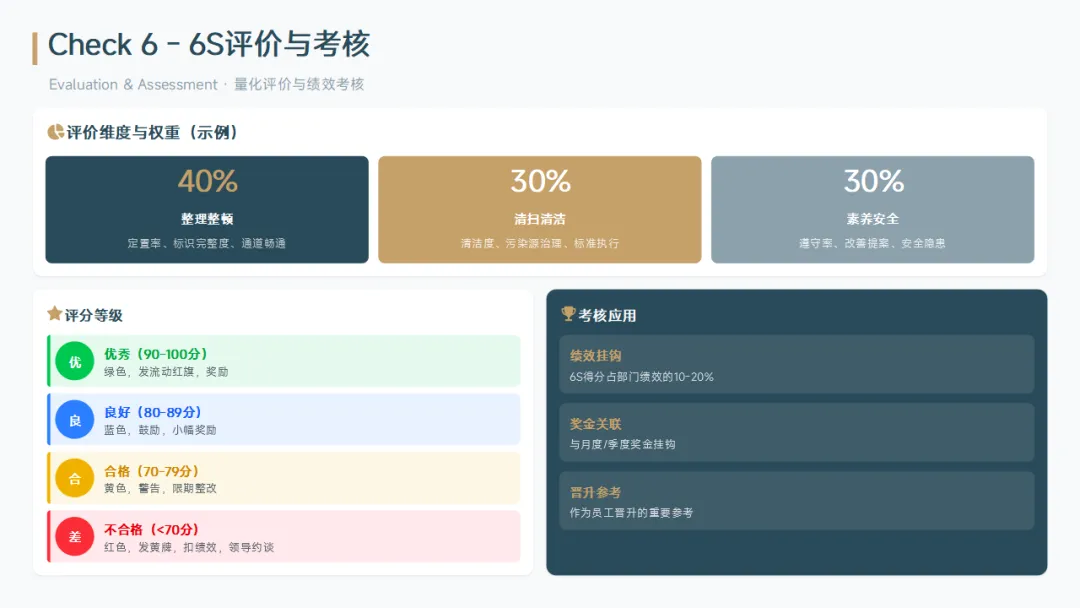Select the red 差 circle badge
The width and height of the screenshot is (1080, 608).
coord(75,536)
